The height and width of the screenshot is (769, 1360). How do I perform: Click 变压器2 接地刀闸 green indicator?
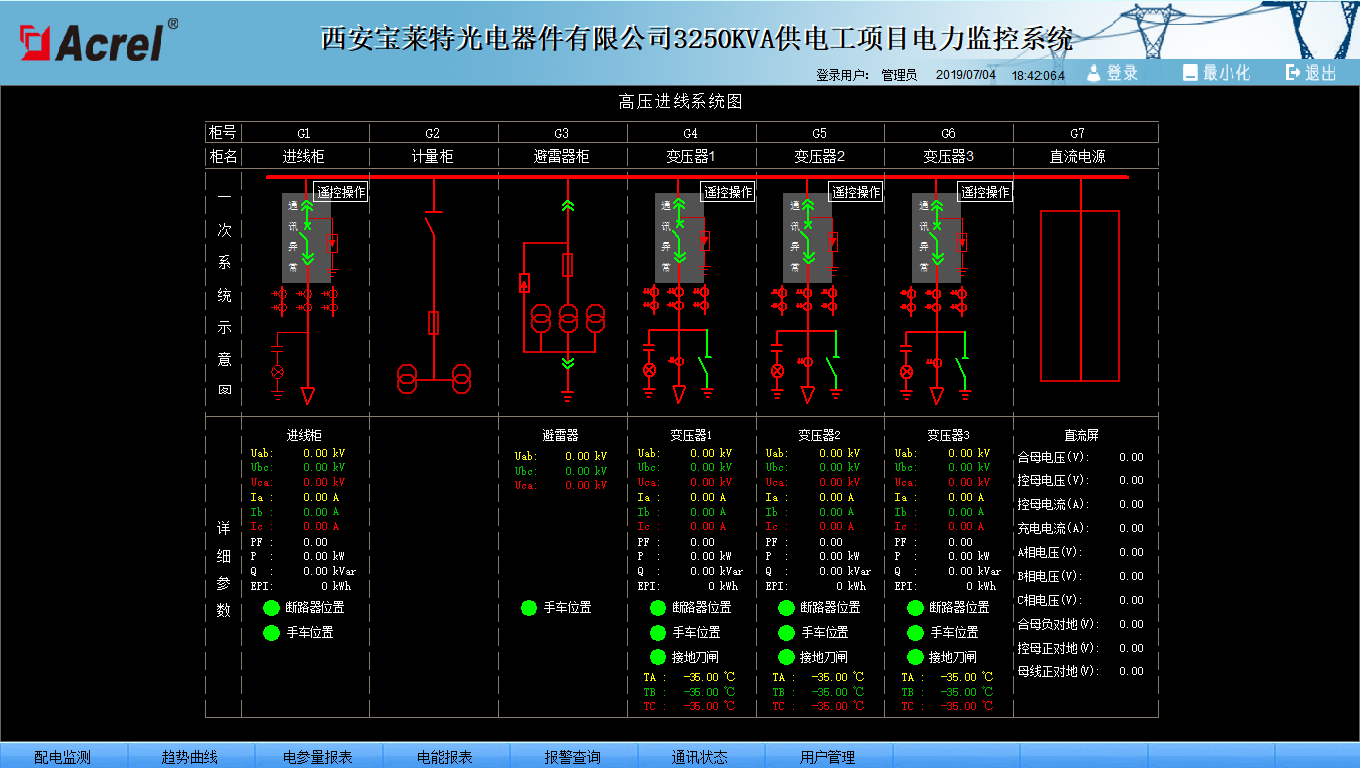click(787, 657)
